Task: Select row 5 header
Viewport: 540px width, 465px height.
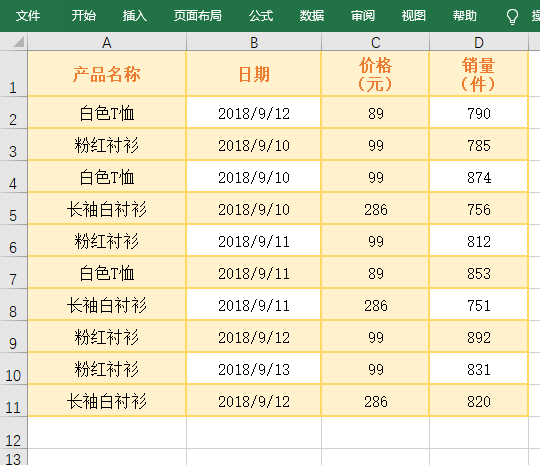Action: click(13, 209)
